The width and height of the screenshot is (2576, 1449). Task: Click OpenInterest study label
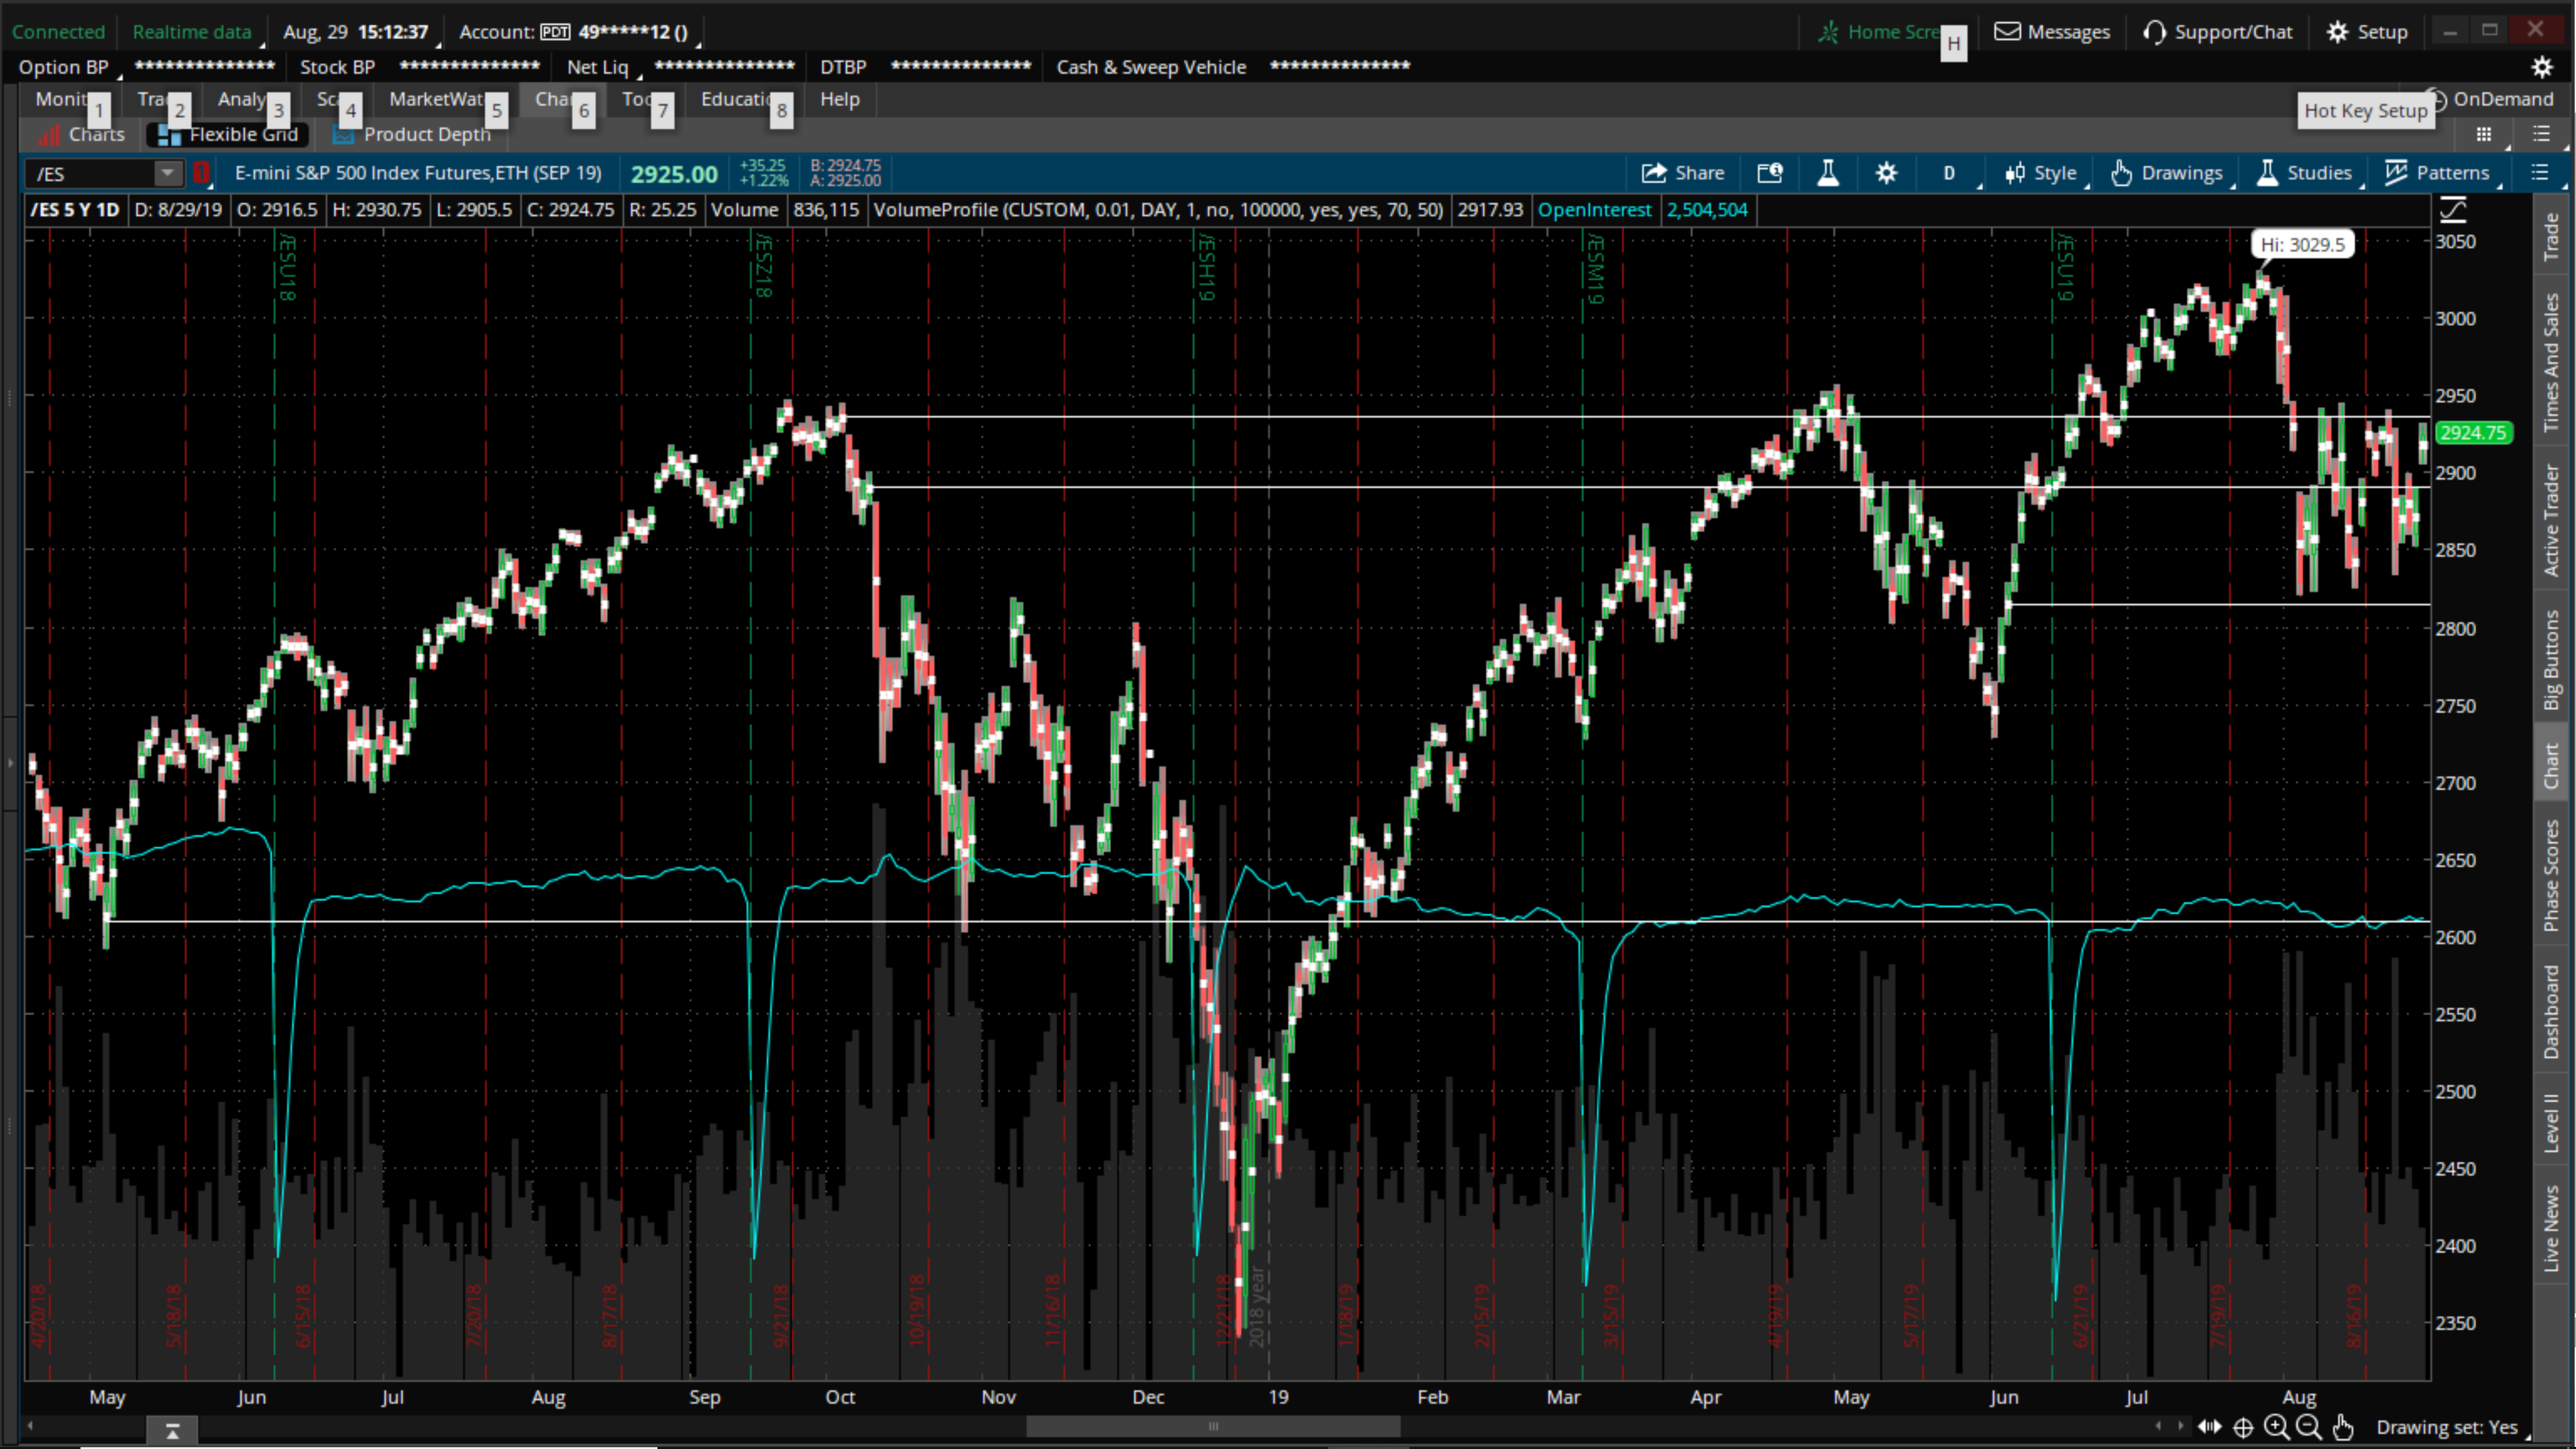pos(1594,210)
